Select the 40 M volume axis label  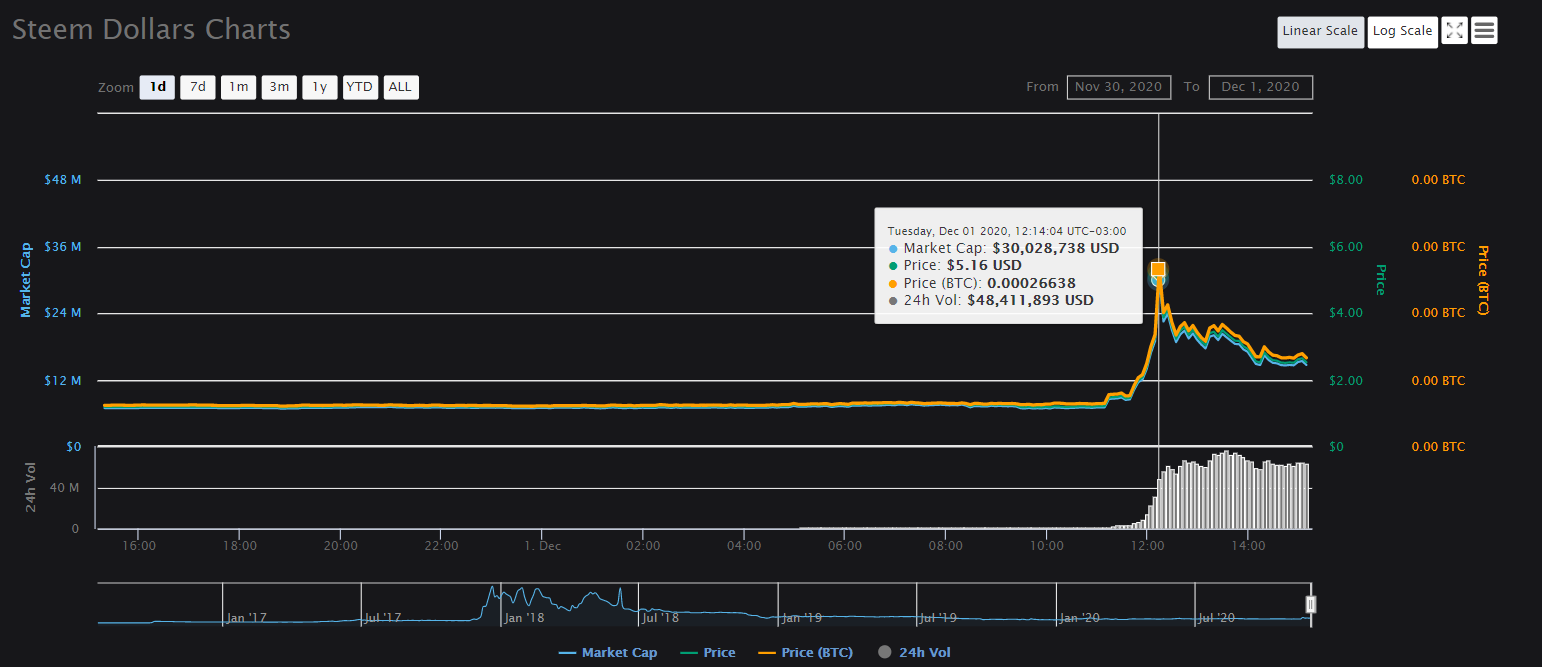(x=66, y=488)
